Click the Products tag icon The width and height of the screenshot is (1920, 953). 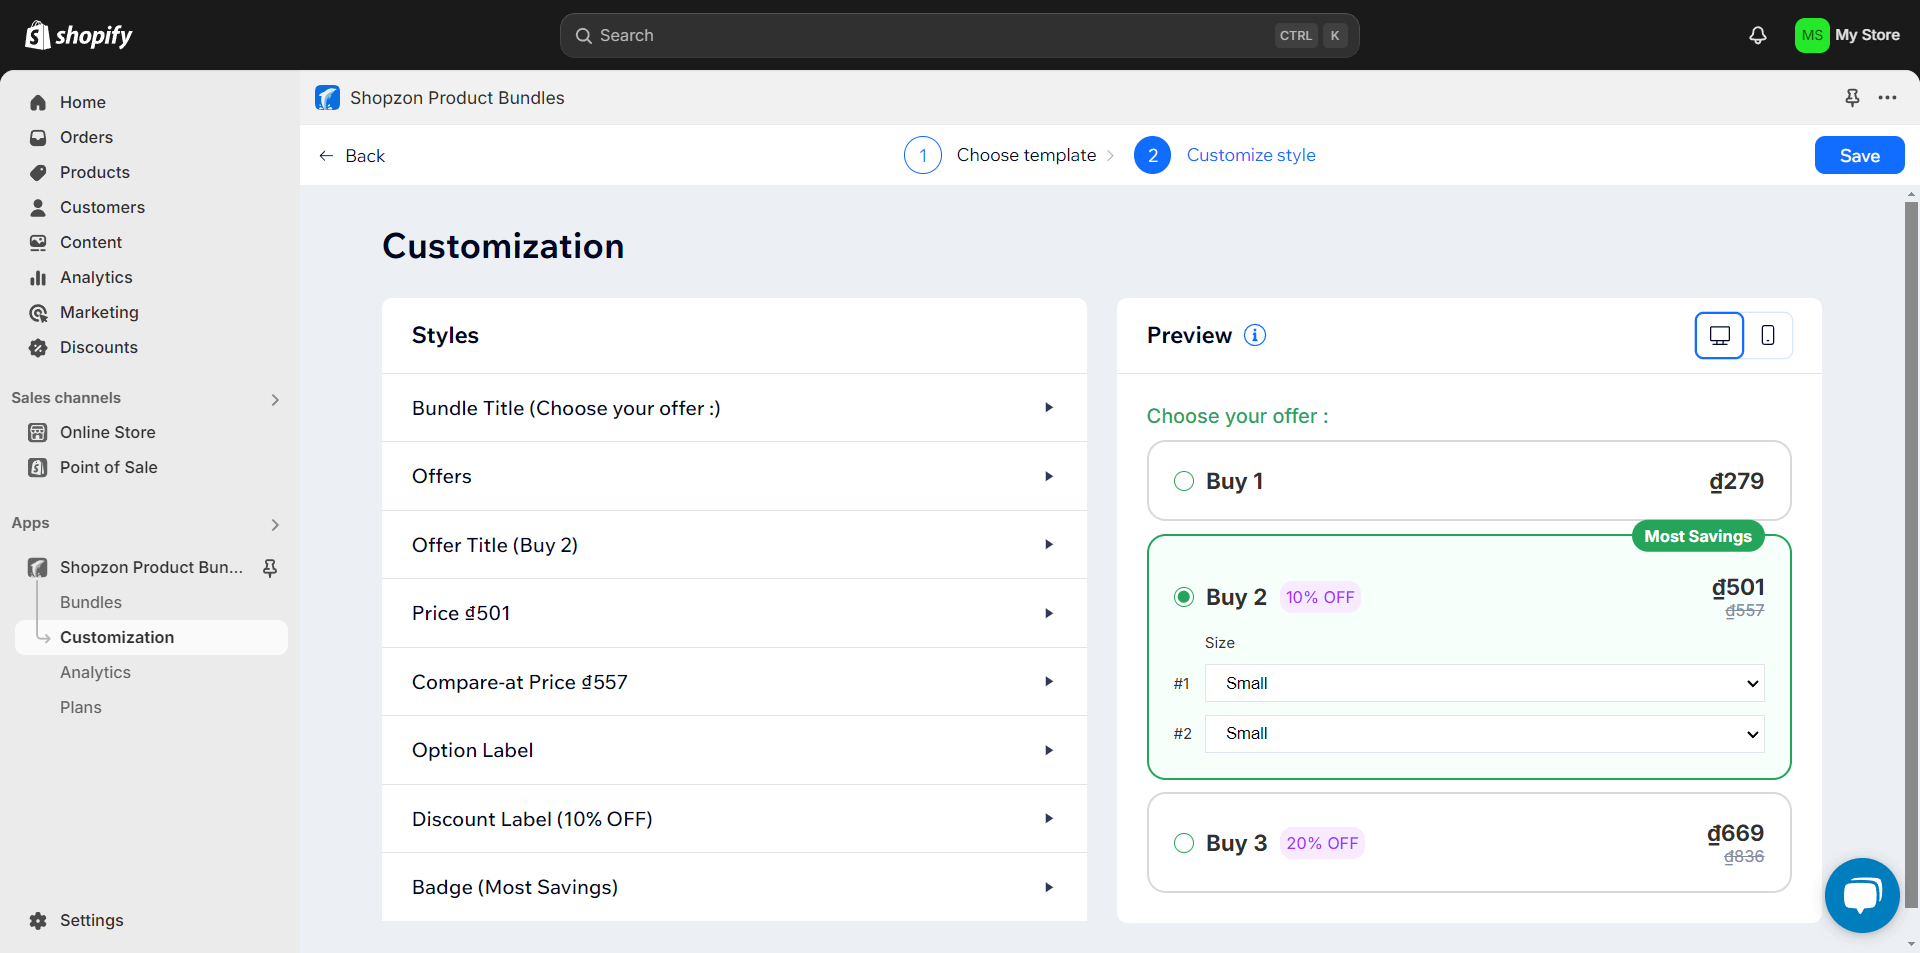[38, 172]
